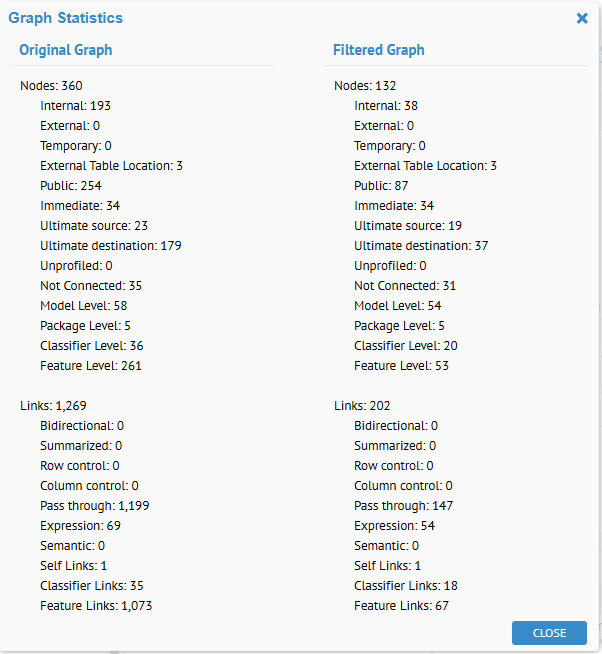This screenshot has width=602, height=654.
Task: Click the Classifier Links: 18 line
Action: coord(406,586)
